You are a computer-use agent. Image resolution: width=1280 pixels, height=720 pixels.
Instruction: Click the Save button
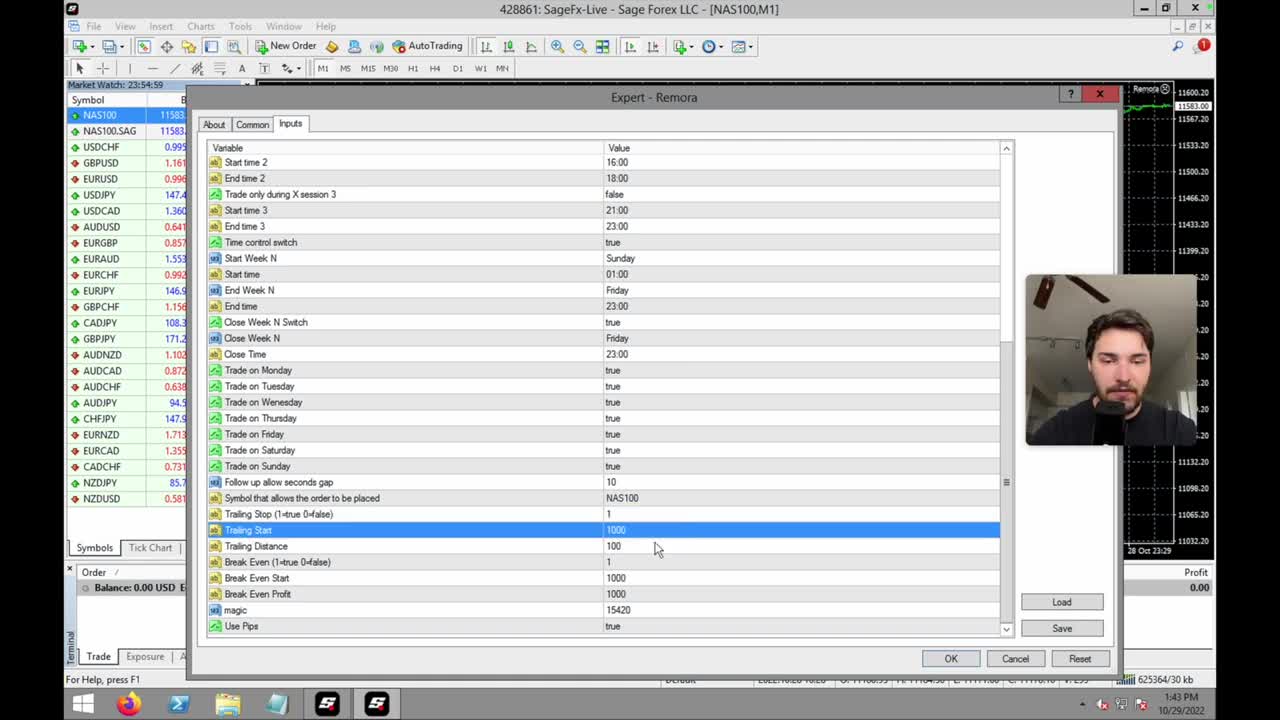click(x=1062, y=628)
